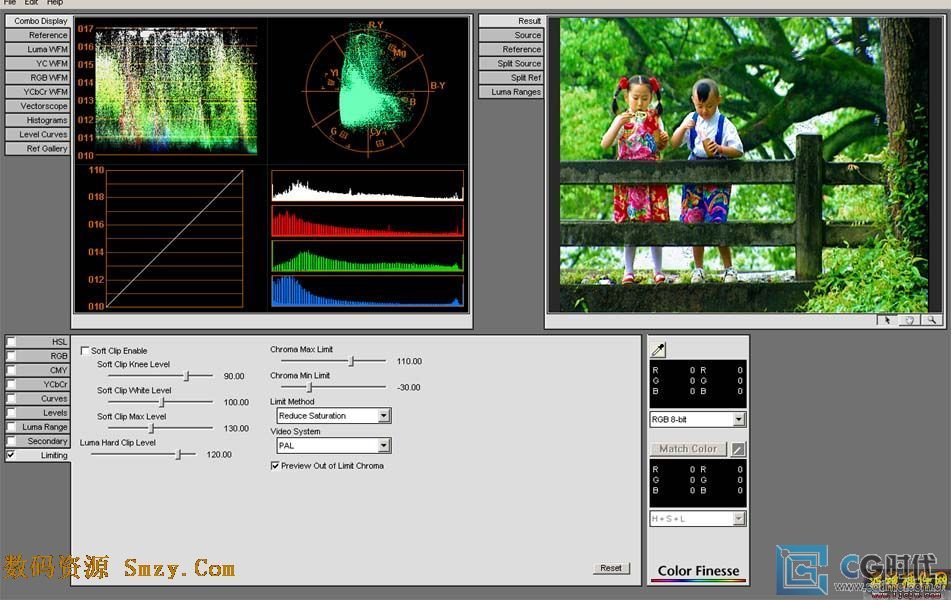951x600 pixels.
Task: Click the Soft Clip Max value 130.00
Action: (x=236, y=428)
